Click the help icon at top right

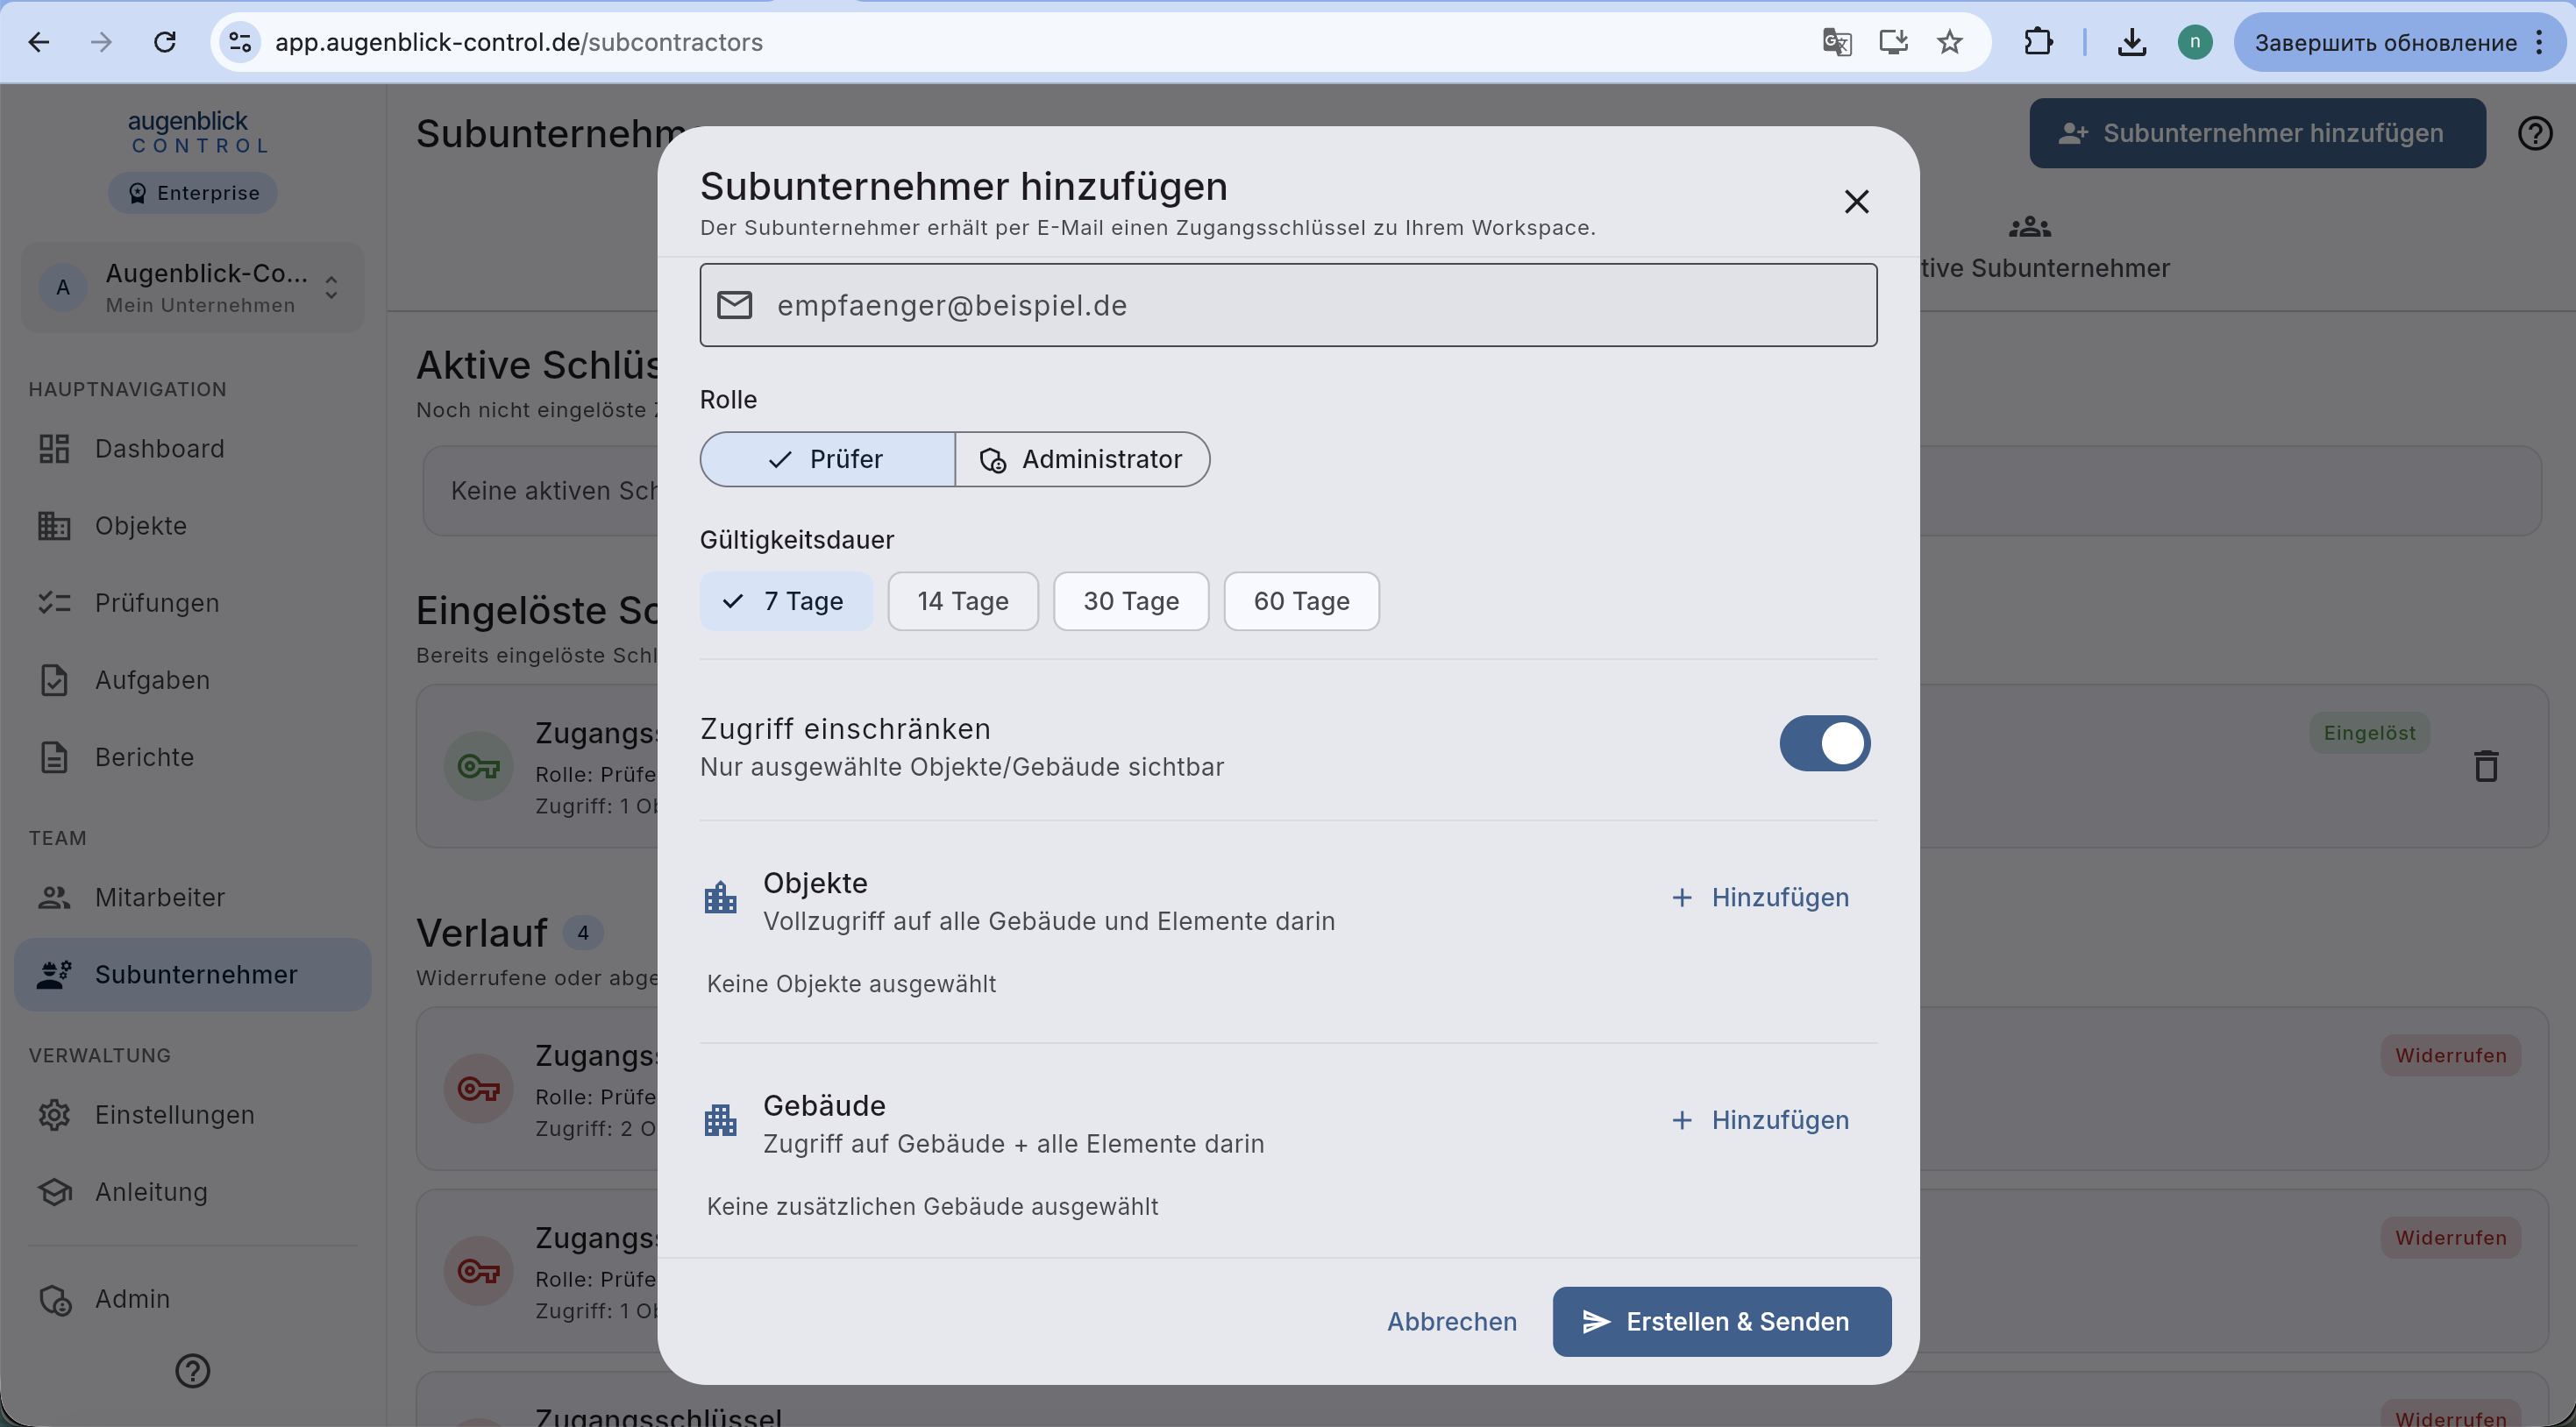point(2535,133)
